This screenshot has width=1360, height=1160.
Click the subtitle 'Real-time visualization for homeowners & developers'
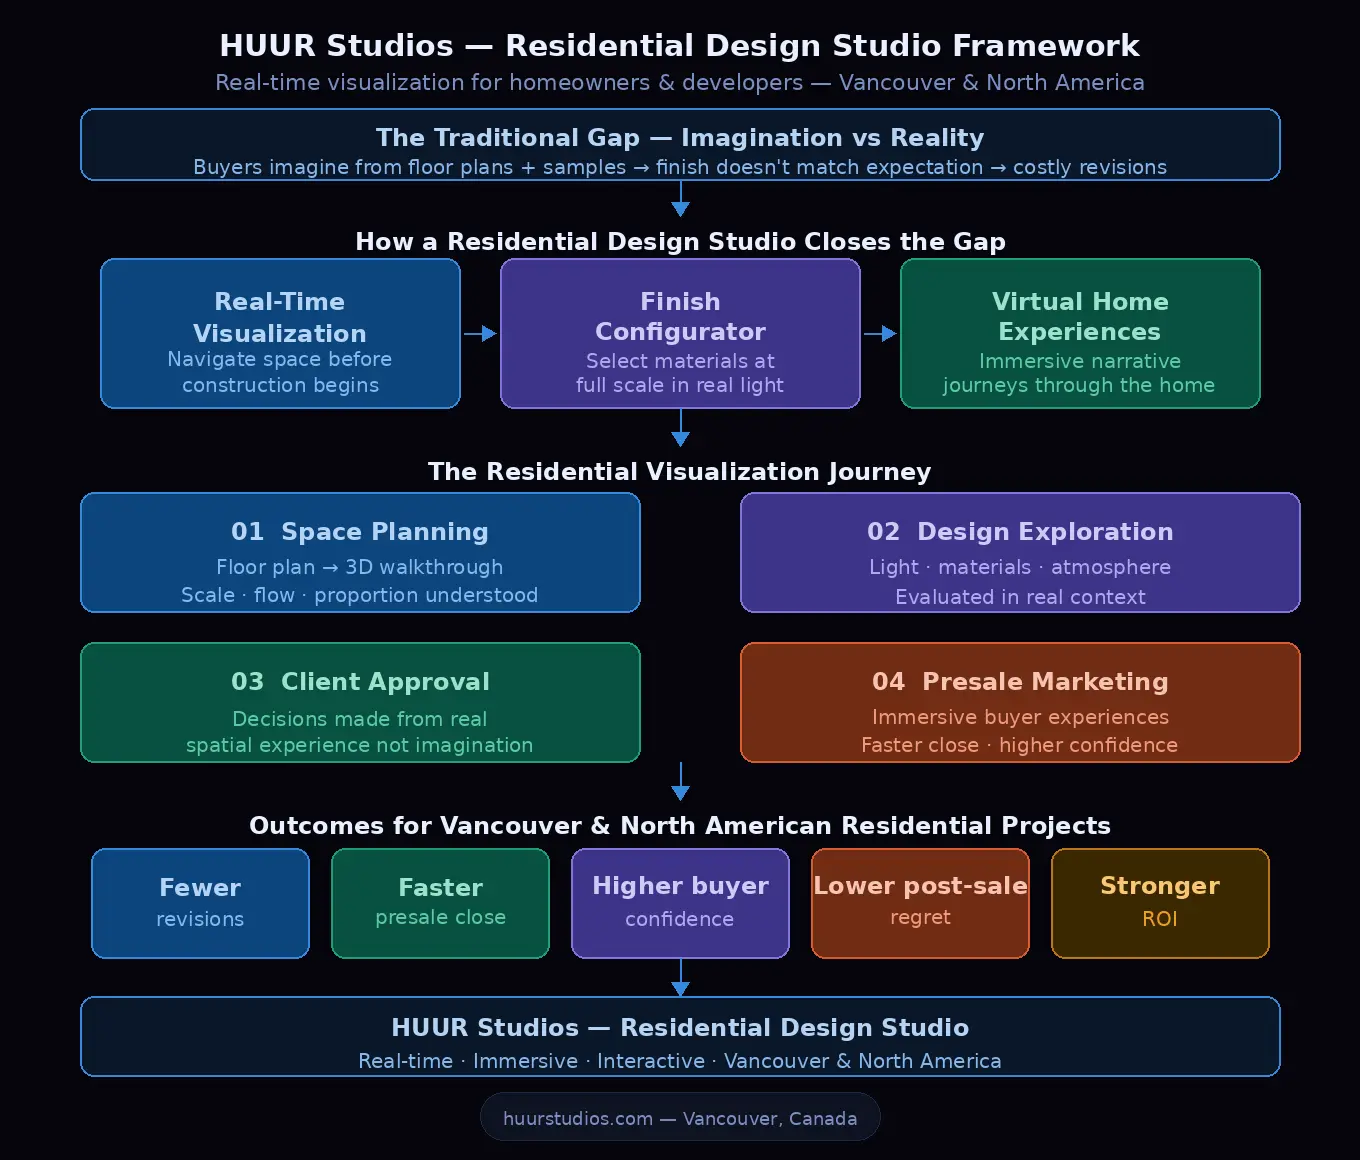pos(509,83)
